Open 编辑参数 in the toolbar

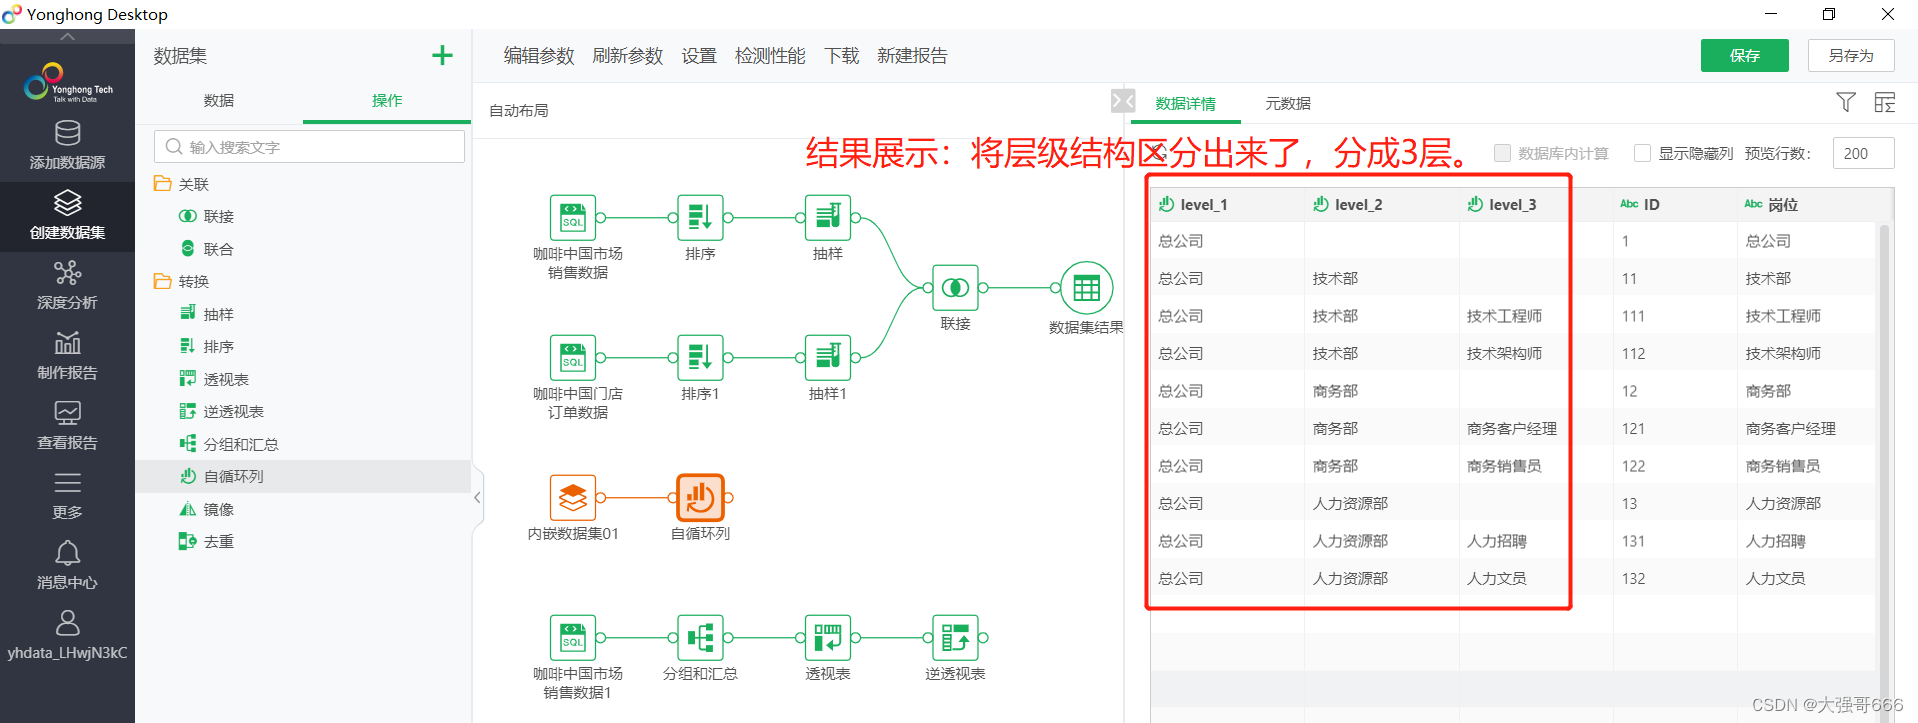pyautogui.click(x=539, y=56)
